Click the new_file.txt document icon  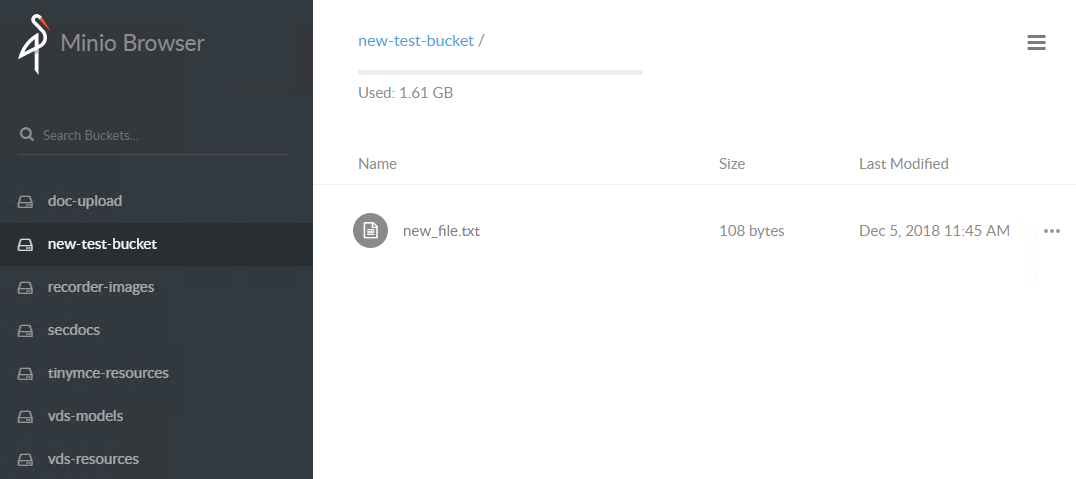pos(371,231)
